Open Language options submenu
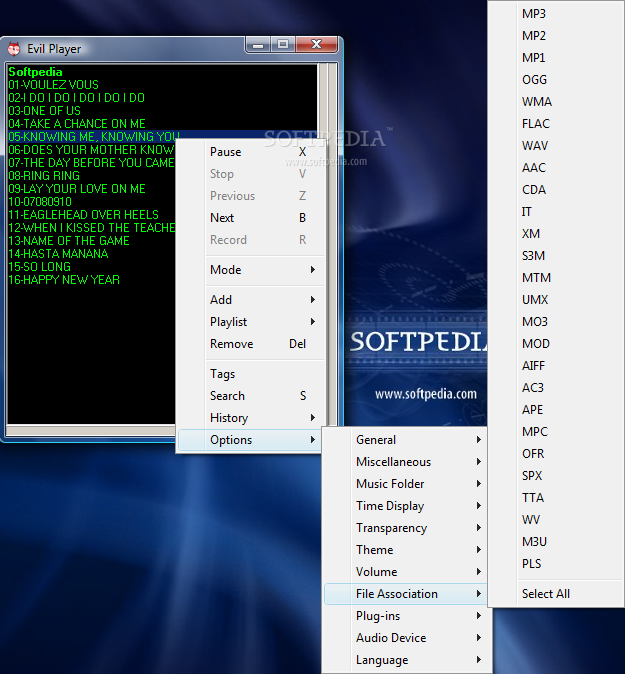This screenshot has height=674, width=625. click(x=406, y=660)
